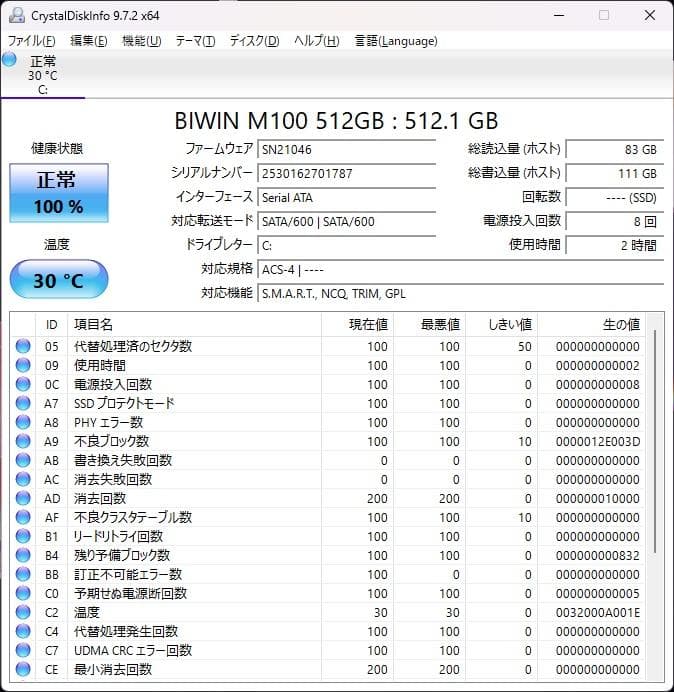The image size is (674, 692).
Task: Open the ディスク(D) menu
Action: coord(255,41)
